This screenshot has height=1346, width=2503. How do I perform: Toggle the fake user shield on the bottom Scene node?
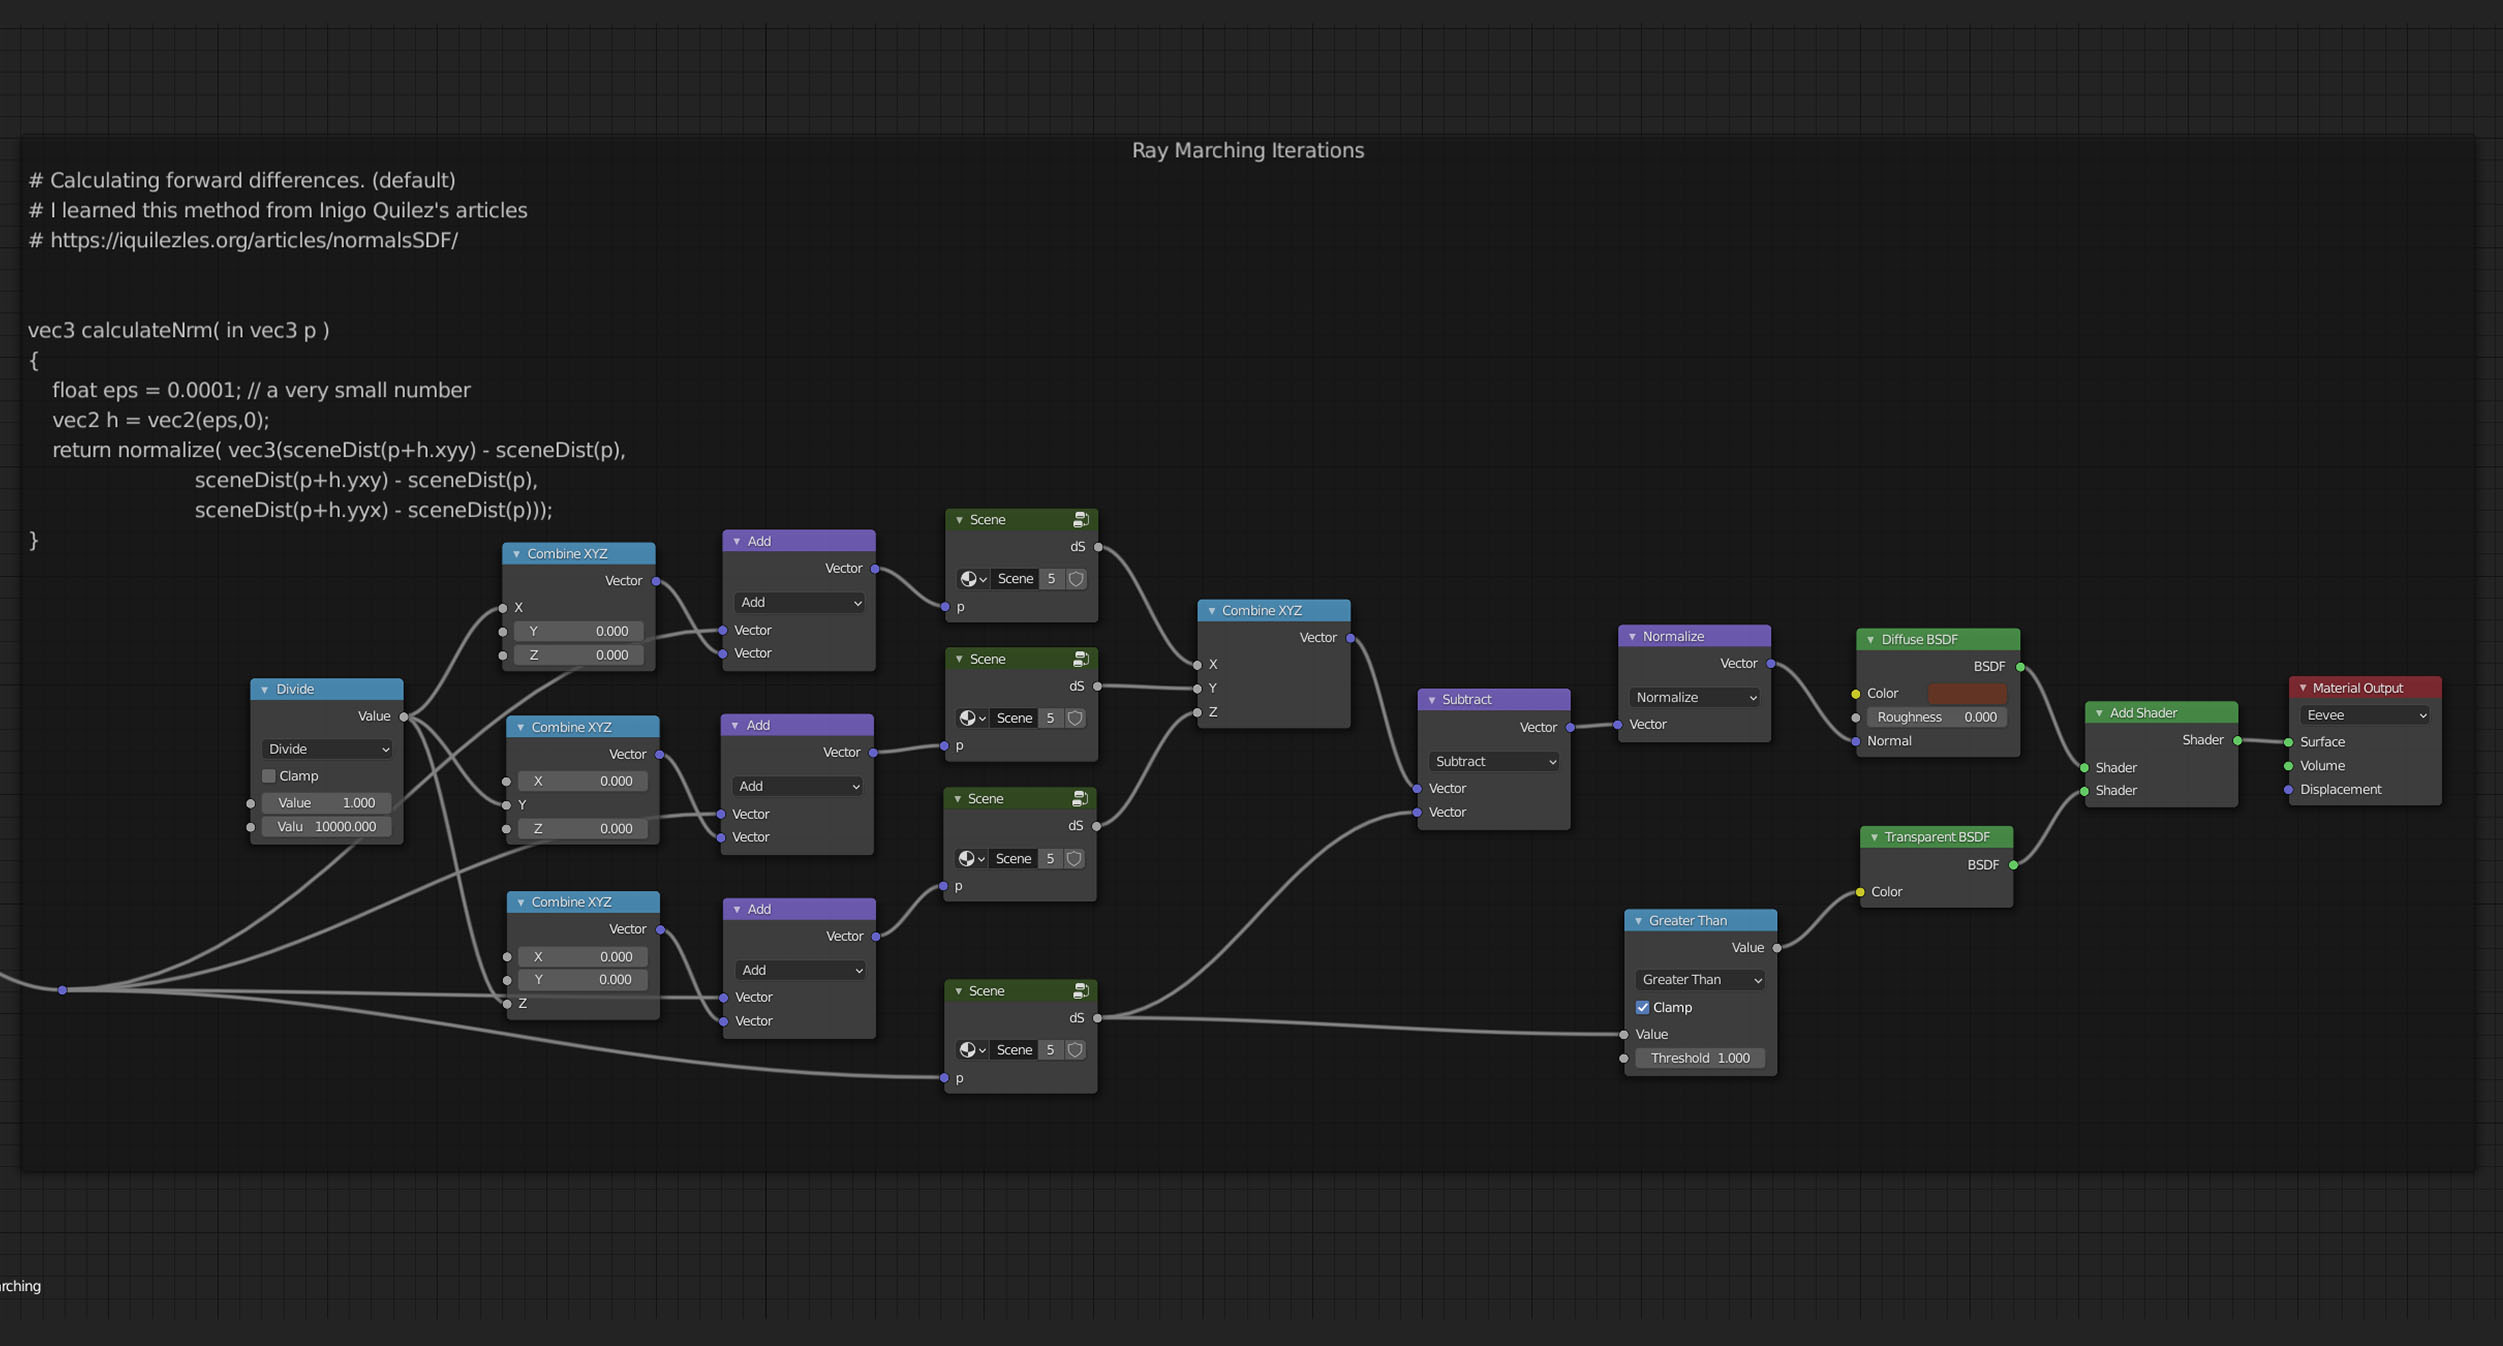pos(1075,1049)
